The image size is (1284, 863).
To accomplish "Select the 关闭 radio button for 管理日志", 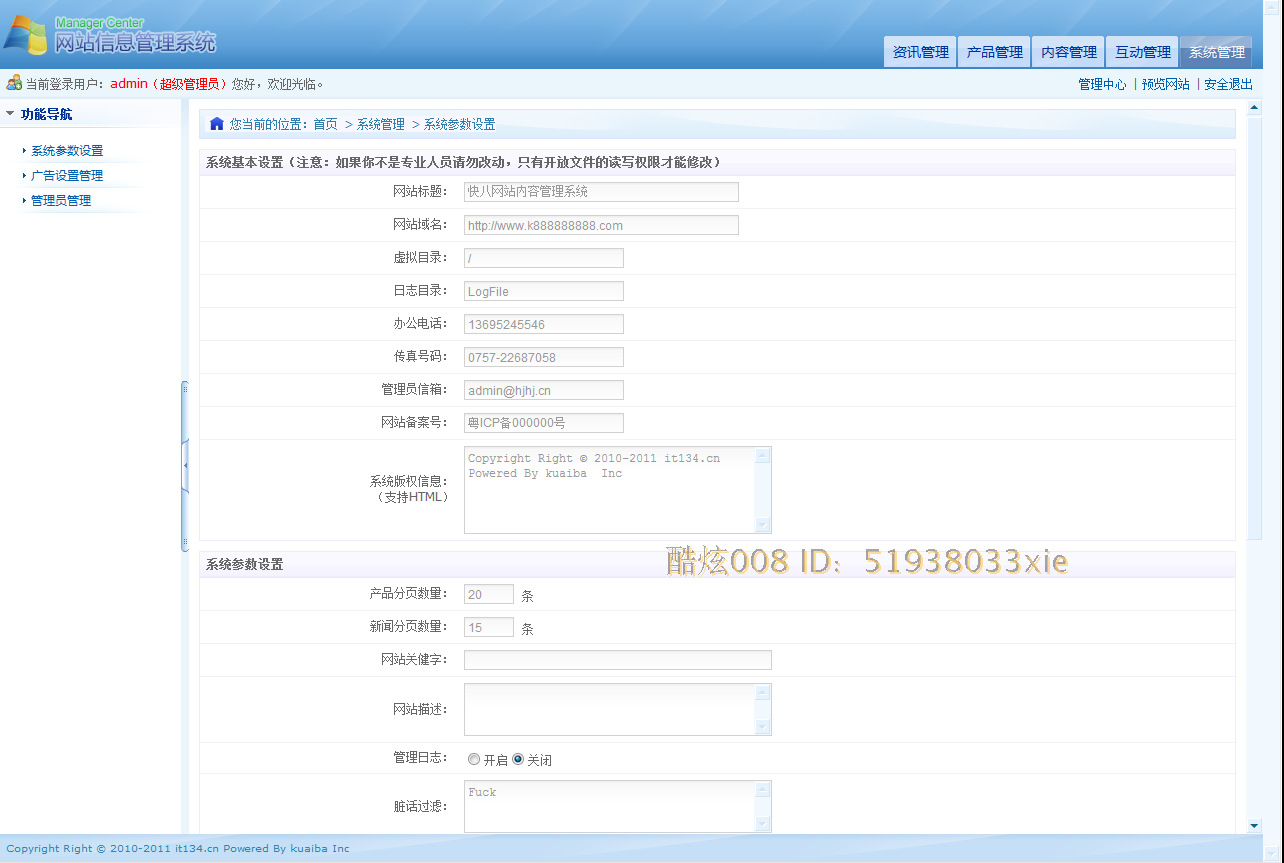I will click(517, 759).
